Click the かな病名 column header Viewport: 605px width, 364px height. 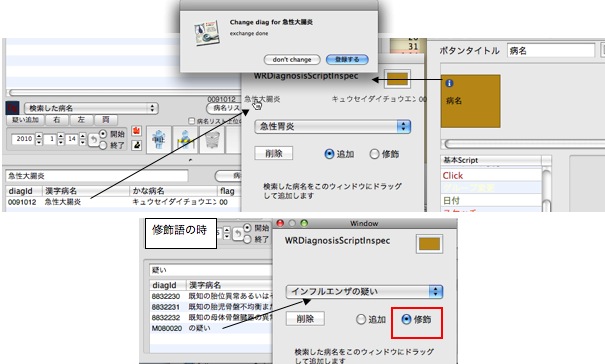[174, 191]
